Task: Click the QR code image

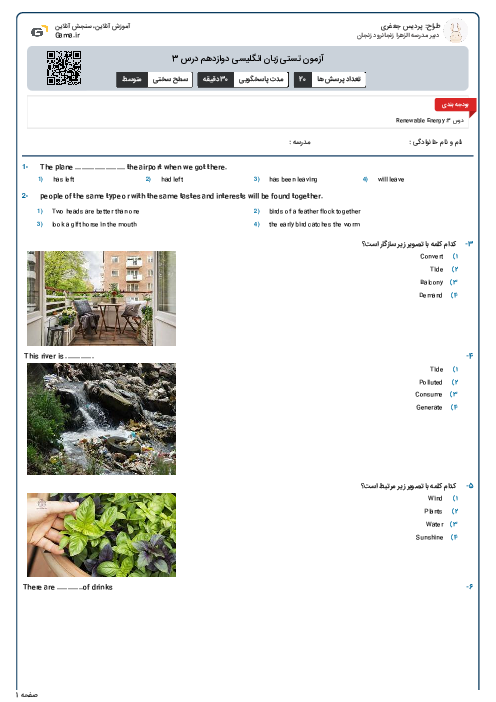Action: (x=64, y=68)
